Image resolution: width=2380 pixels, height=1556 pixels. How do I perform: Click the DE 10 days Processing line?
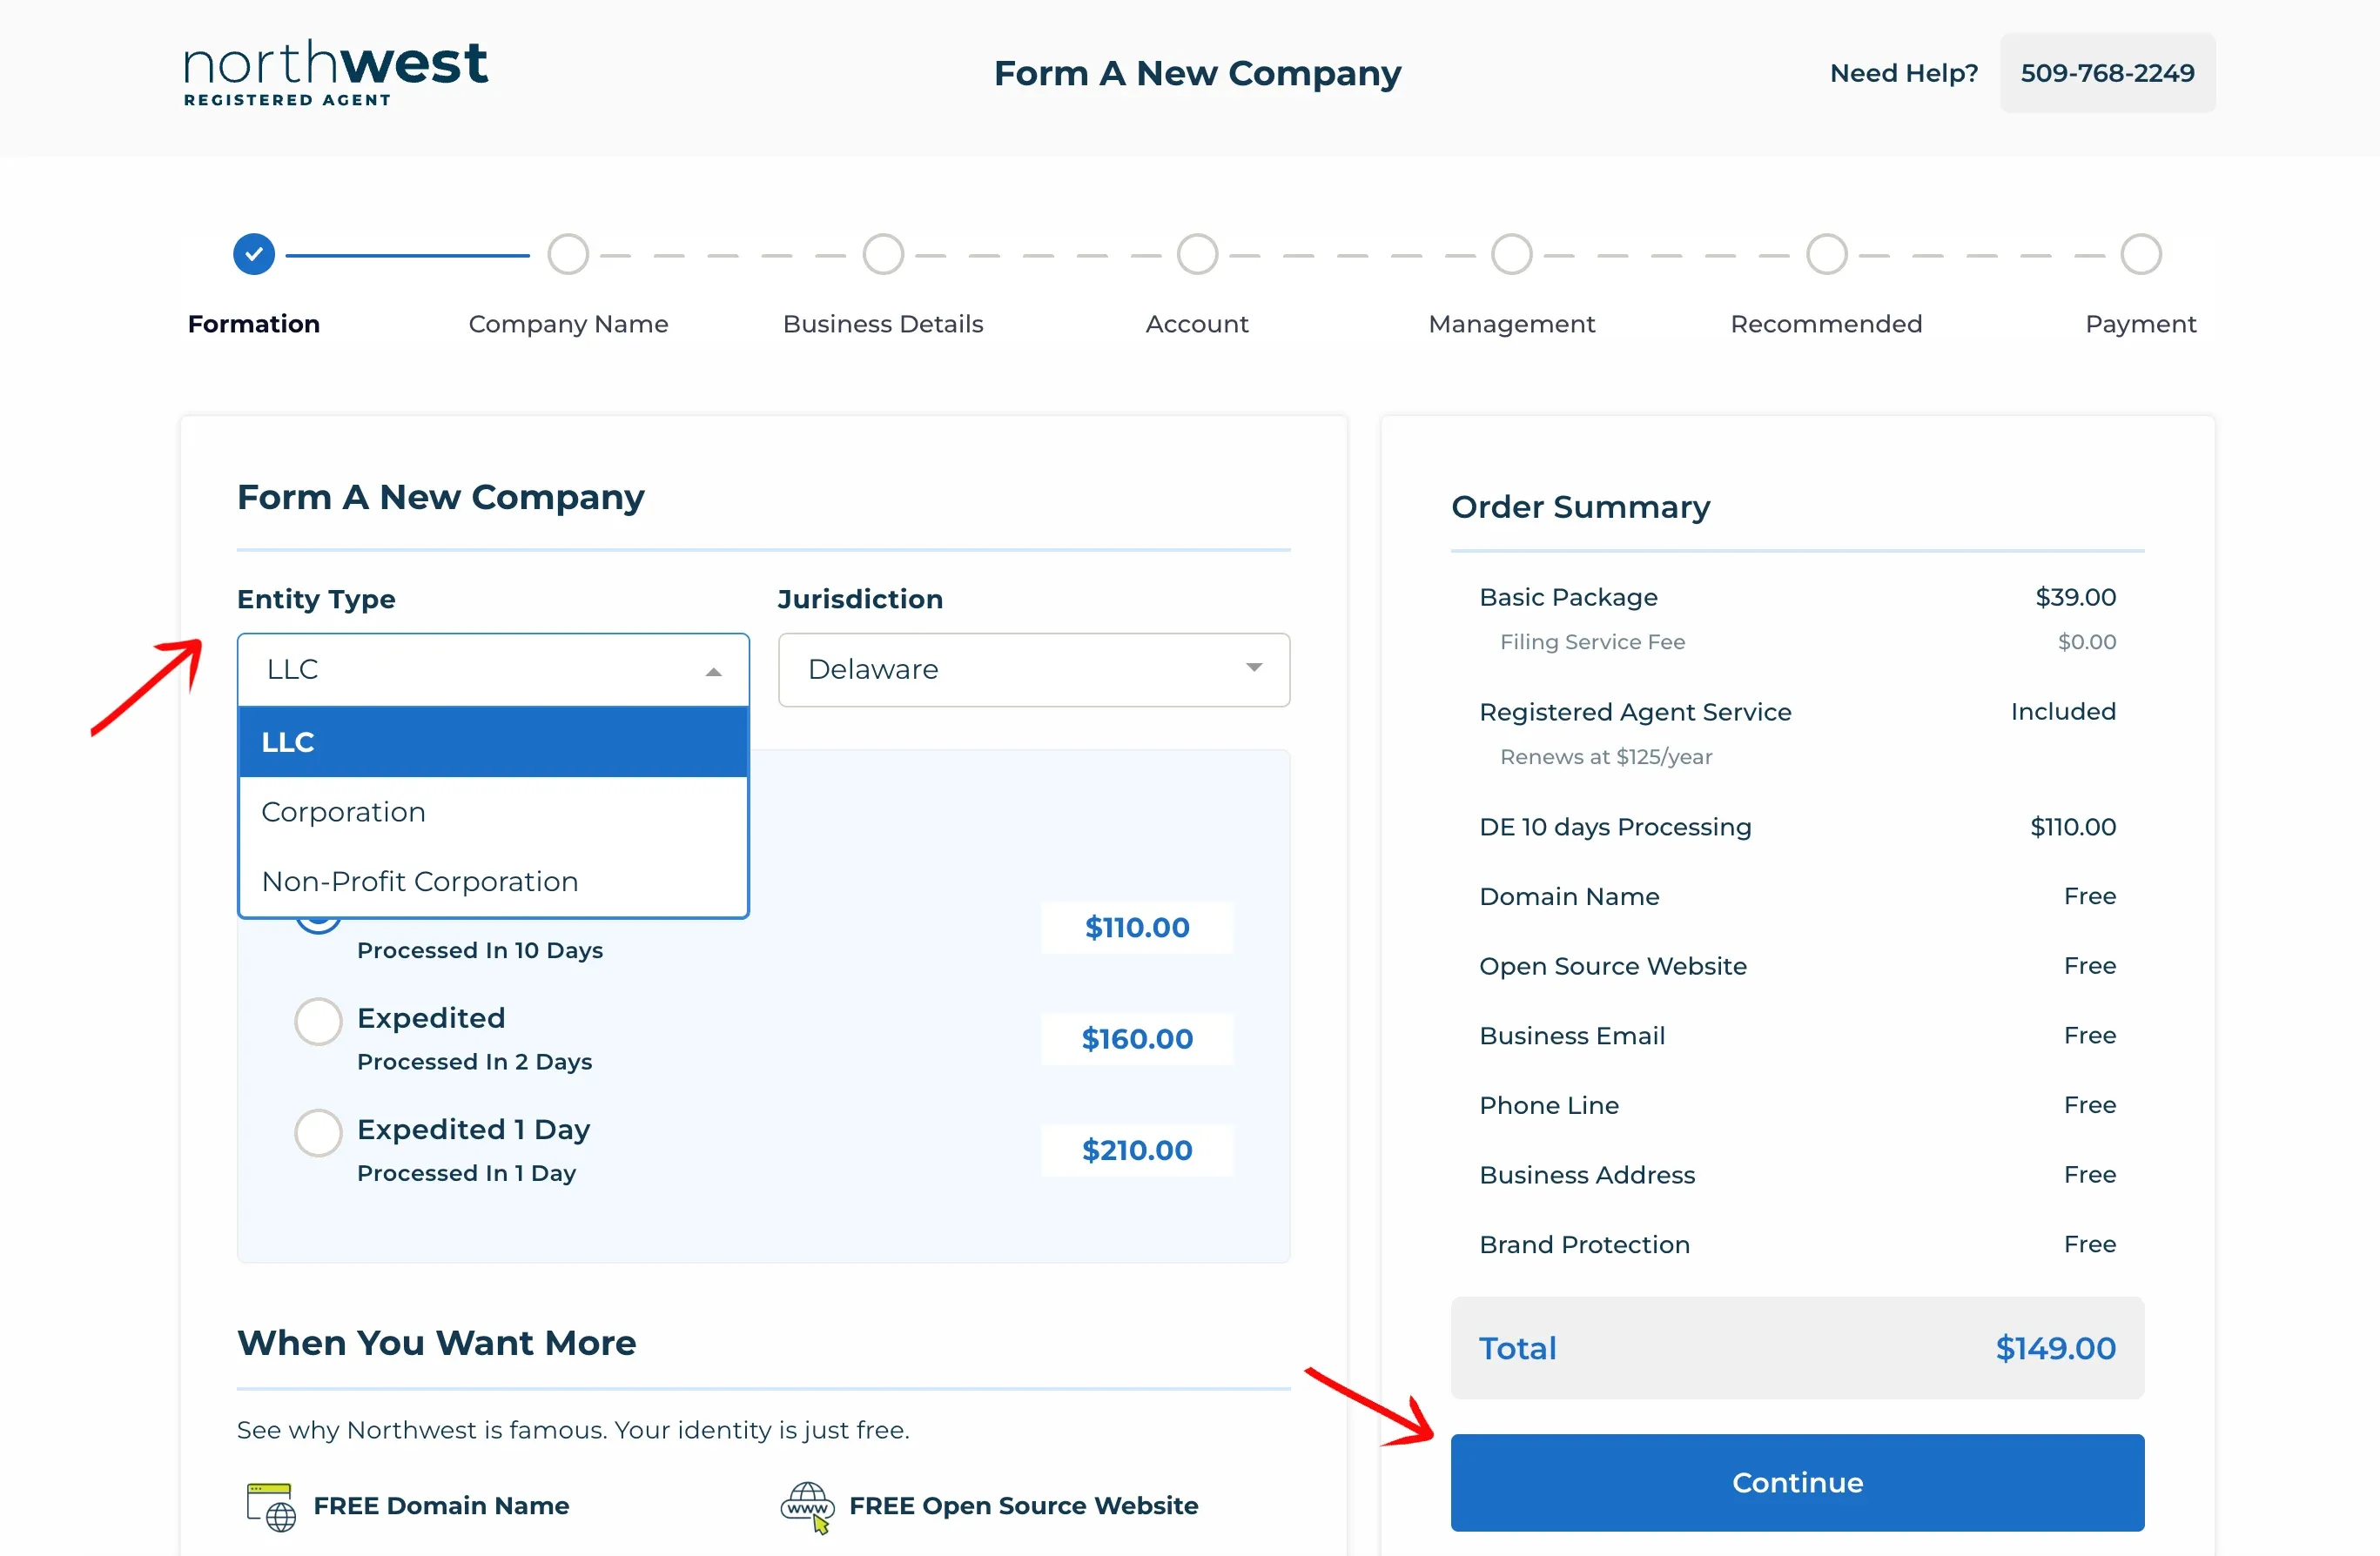click(1797, 827)
